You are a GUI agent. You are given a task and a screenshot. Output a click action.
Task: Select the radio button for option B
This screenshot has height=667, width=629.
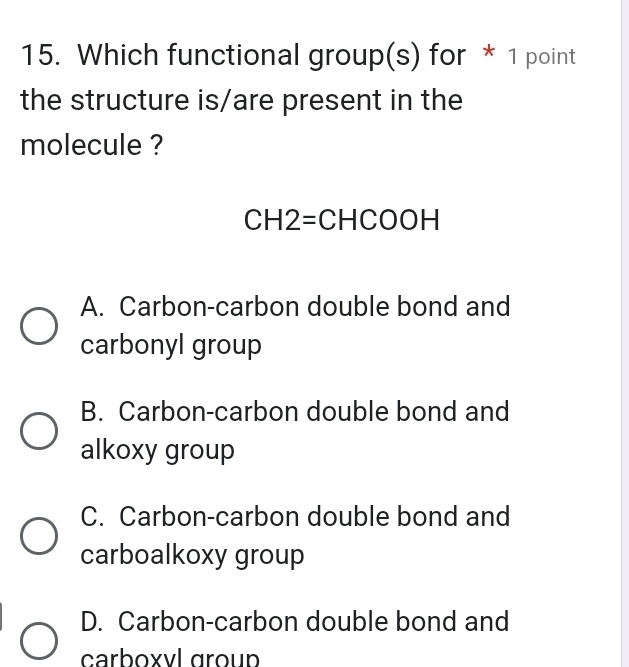pyautogui.click(x=39, y=432)
